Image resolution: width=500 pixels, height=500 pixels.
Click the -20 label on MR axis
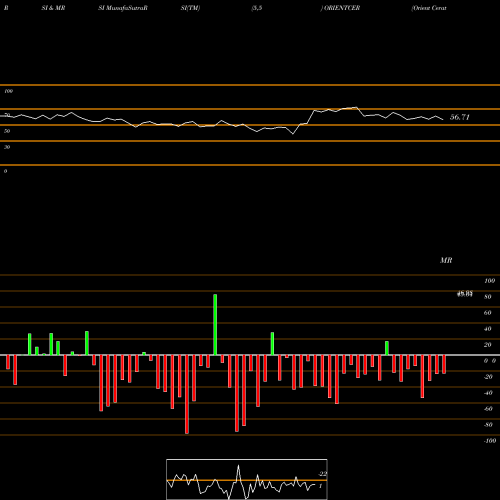coord(488,377)
